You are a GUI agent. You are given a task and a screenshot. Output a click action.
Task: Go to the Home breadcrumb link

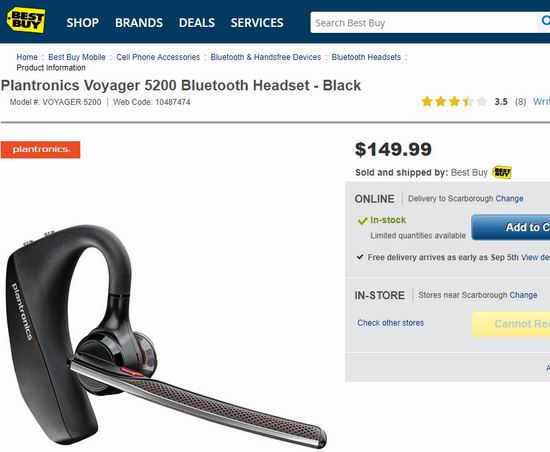[x=27, y=57]
